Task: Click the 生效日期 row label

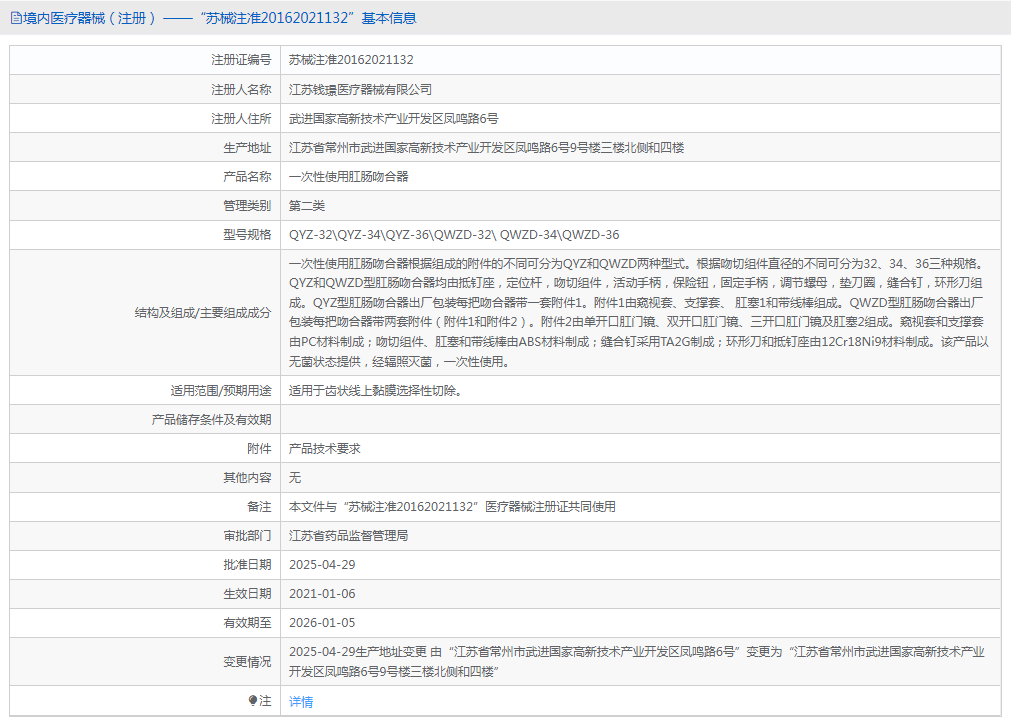Action: tap(247, 594)
